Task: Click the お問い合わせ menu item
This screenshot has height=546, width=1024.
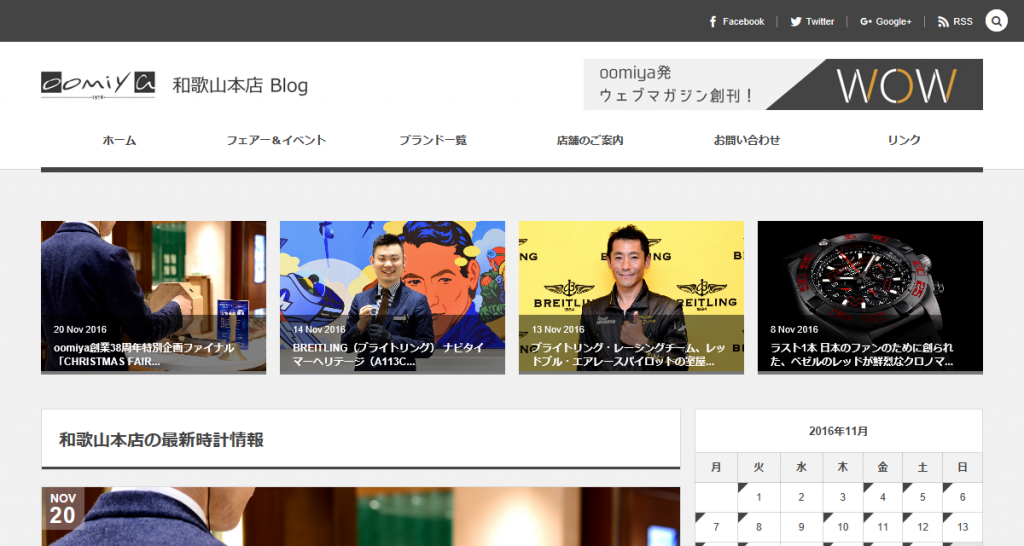Action: coord(747,141)
